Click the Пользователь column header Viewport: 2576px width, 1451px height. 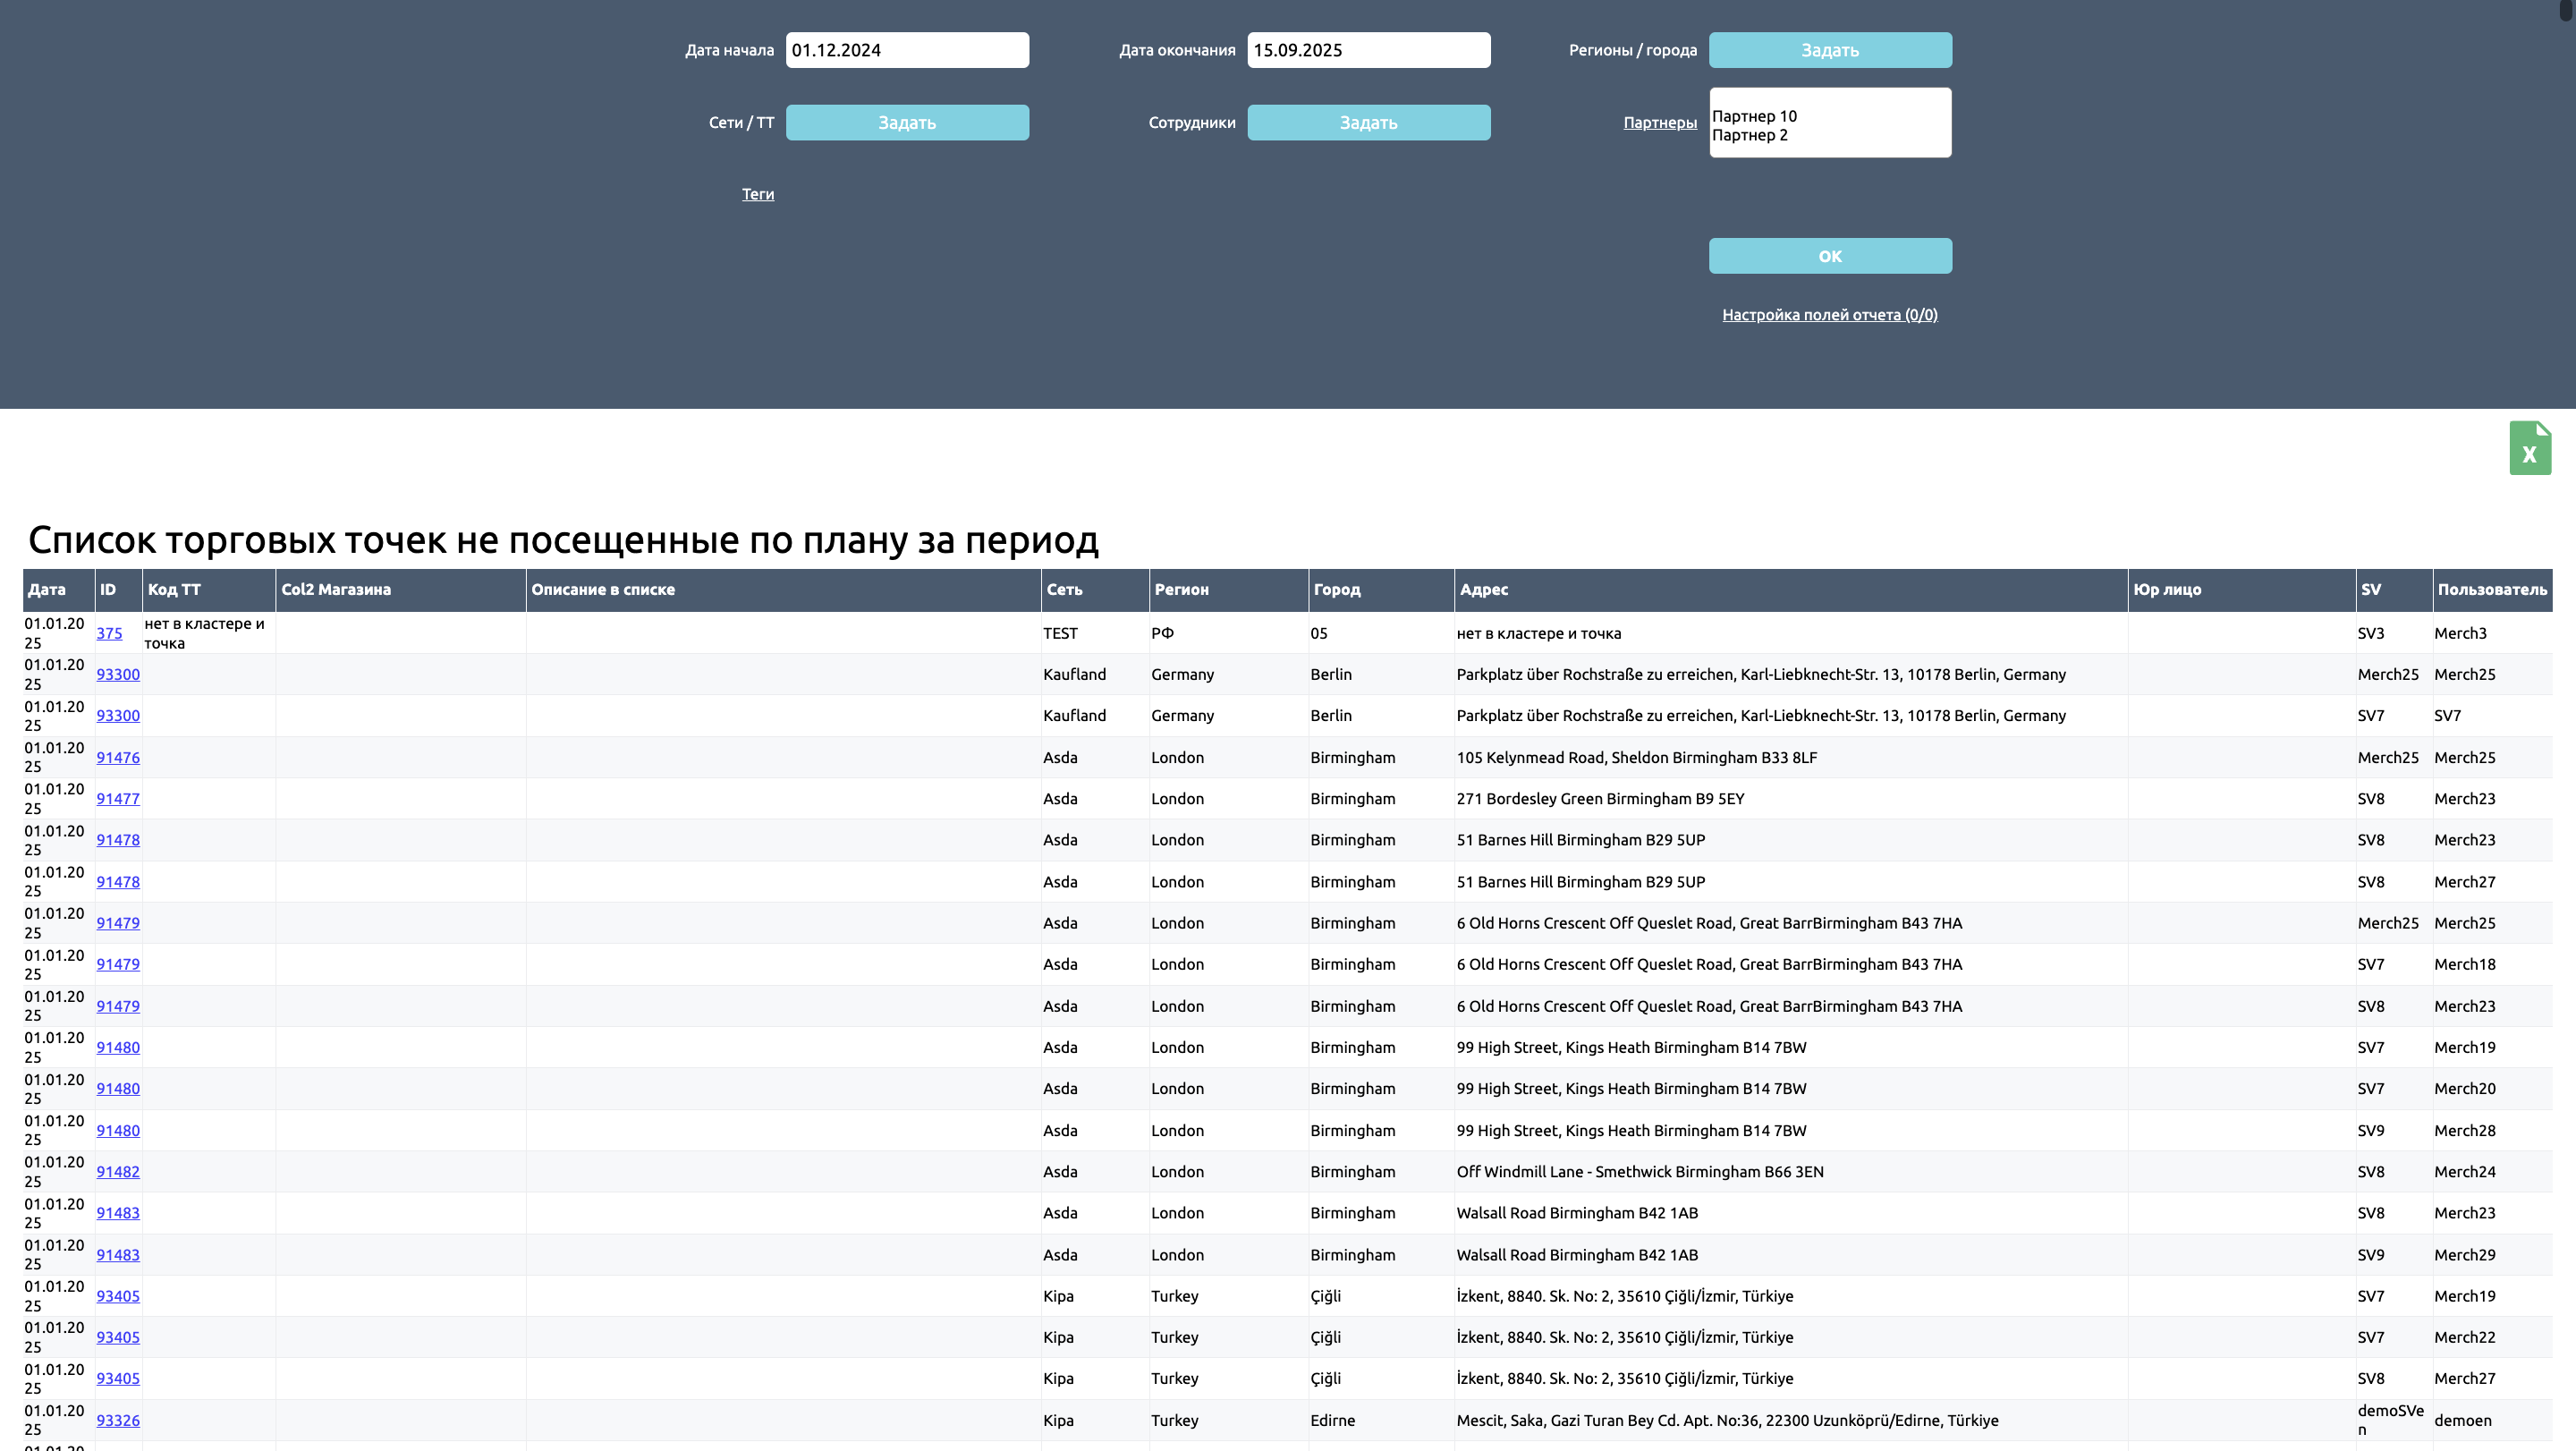2491,590
